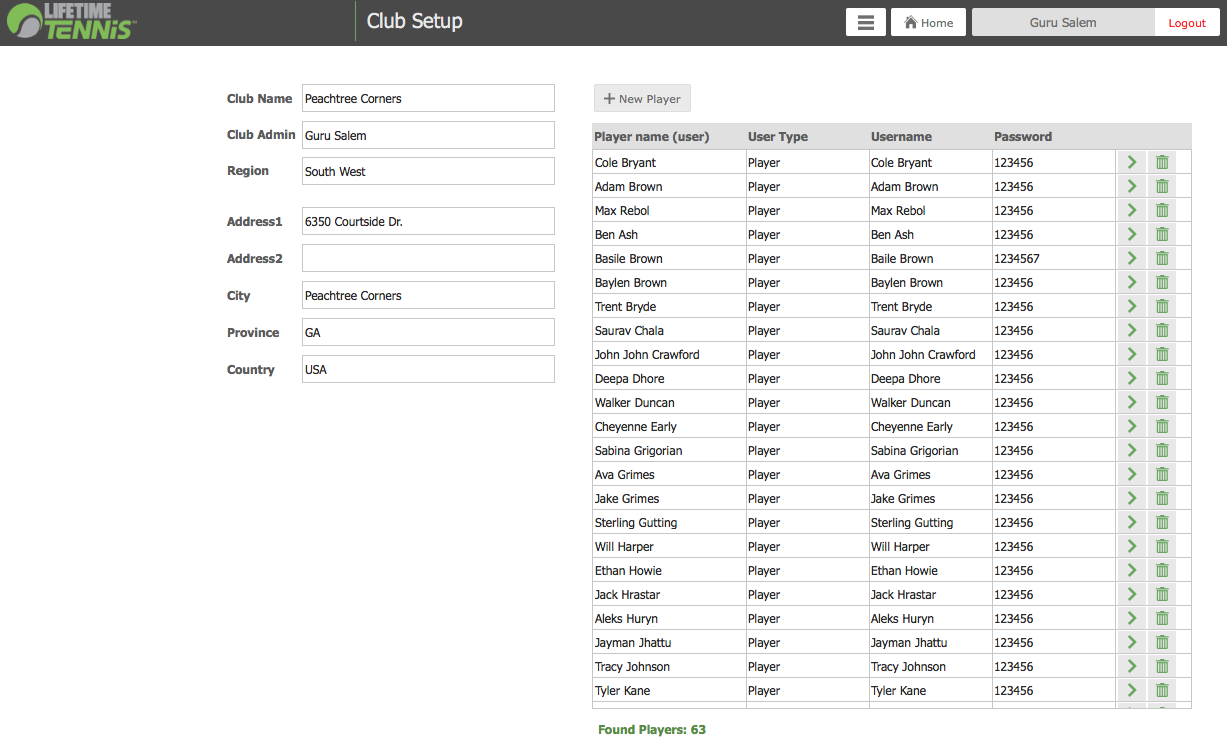This screenshot has width=1227, height=741.
Task: Delete player Walker Duncan
Action: [1162, 402]
